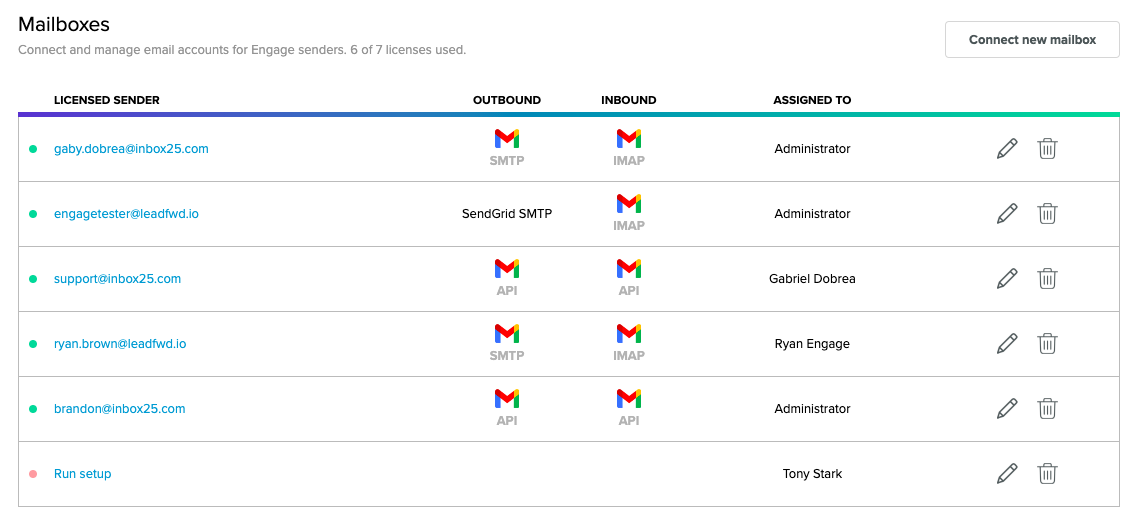Edit the gaby.dobrea@inbox25.com mailbox via pencil icon
Screen dimensions: 1137x526
(x=1006, y=149)
